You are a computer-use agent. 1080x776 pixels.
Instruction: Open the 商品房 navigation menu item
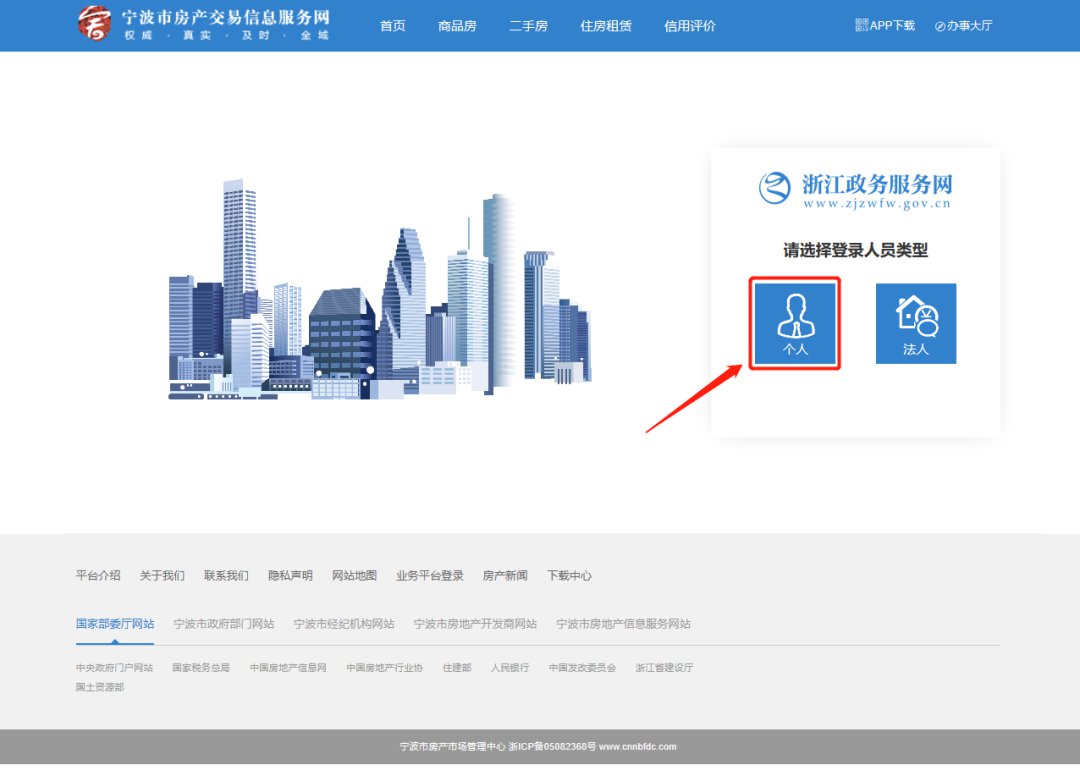pyautogui.click(x=457, y=26)
